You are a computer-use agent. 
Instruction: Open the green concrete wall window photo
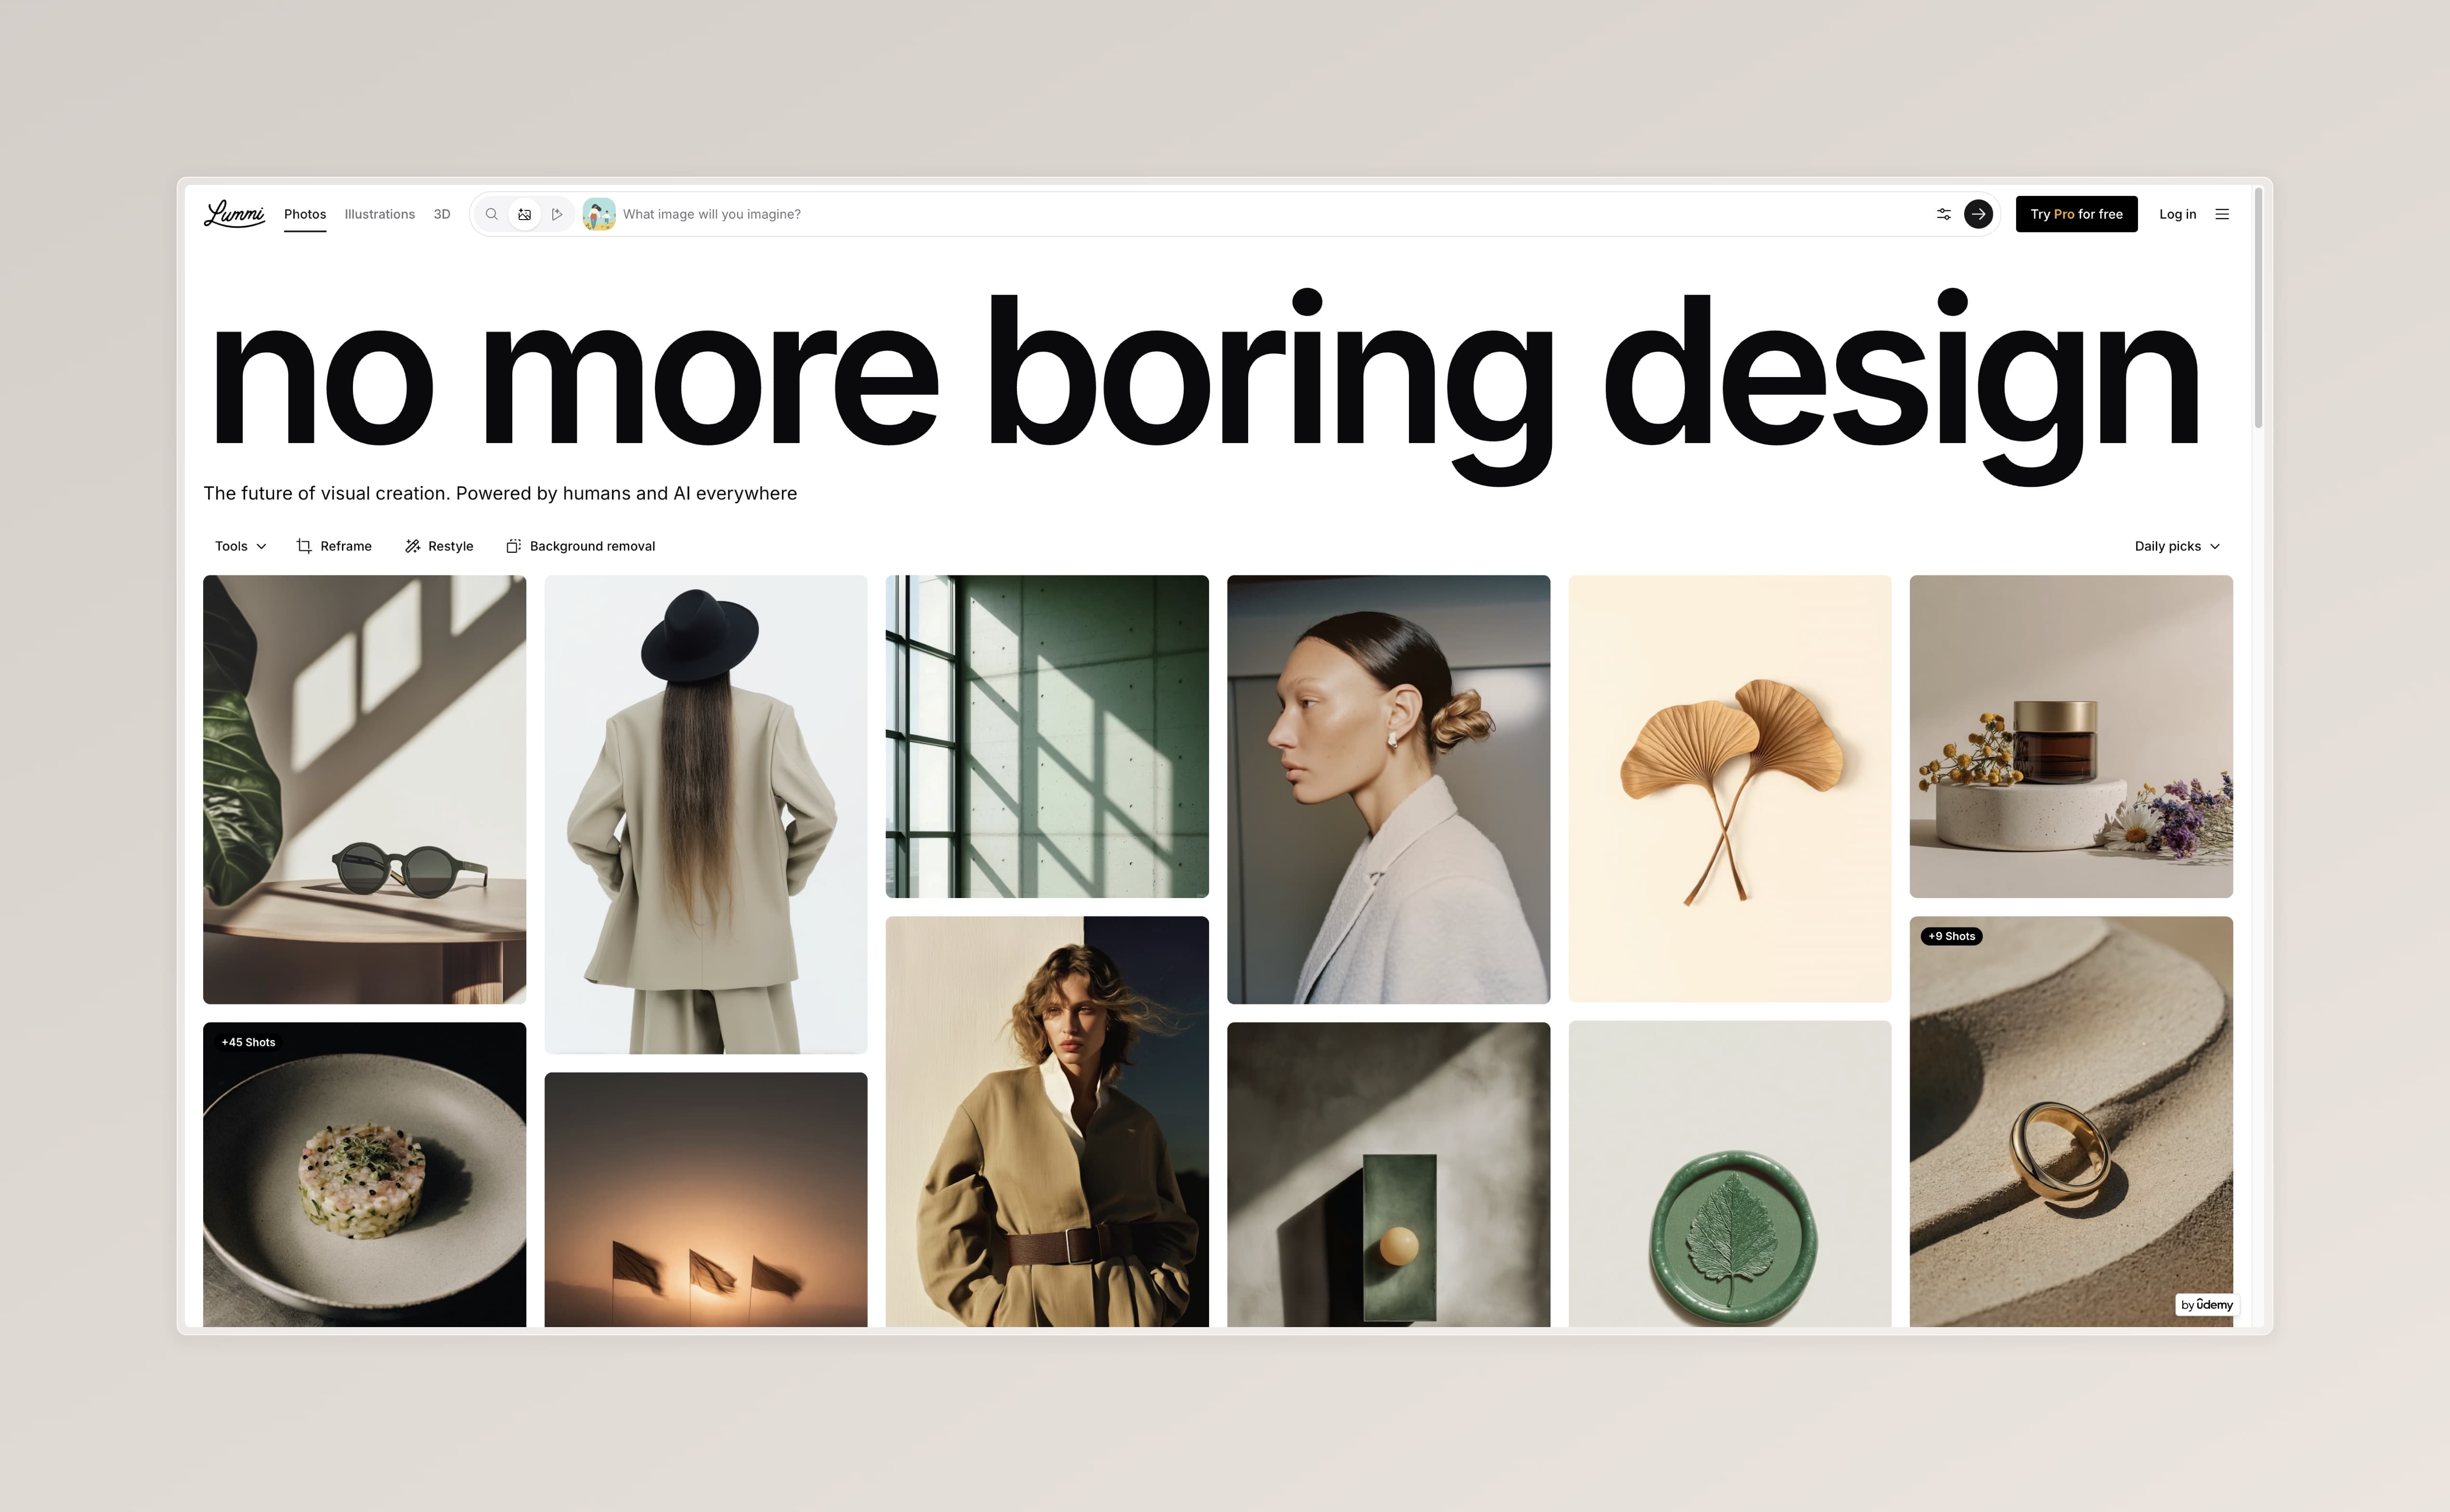pos(1047,736)
